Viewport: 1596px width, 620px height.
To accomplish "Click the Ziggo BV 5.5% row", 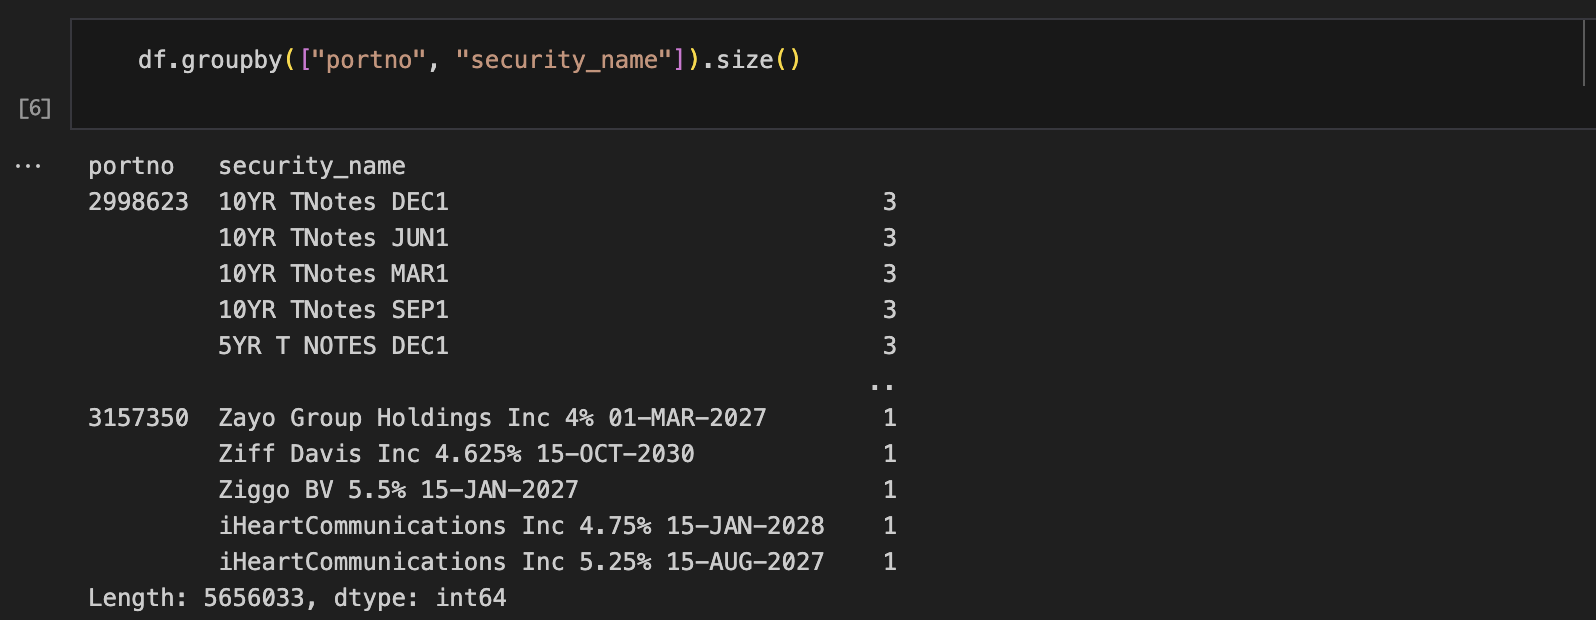I will point(558,490).
